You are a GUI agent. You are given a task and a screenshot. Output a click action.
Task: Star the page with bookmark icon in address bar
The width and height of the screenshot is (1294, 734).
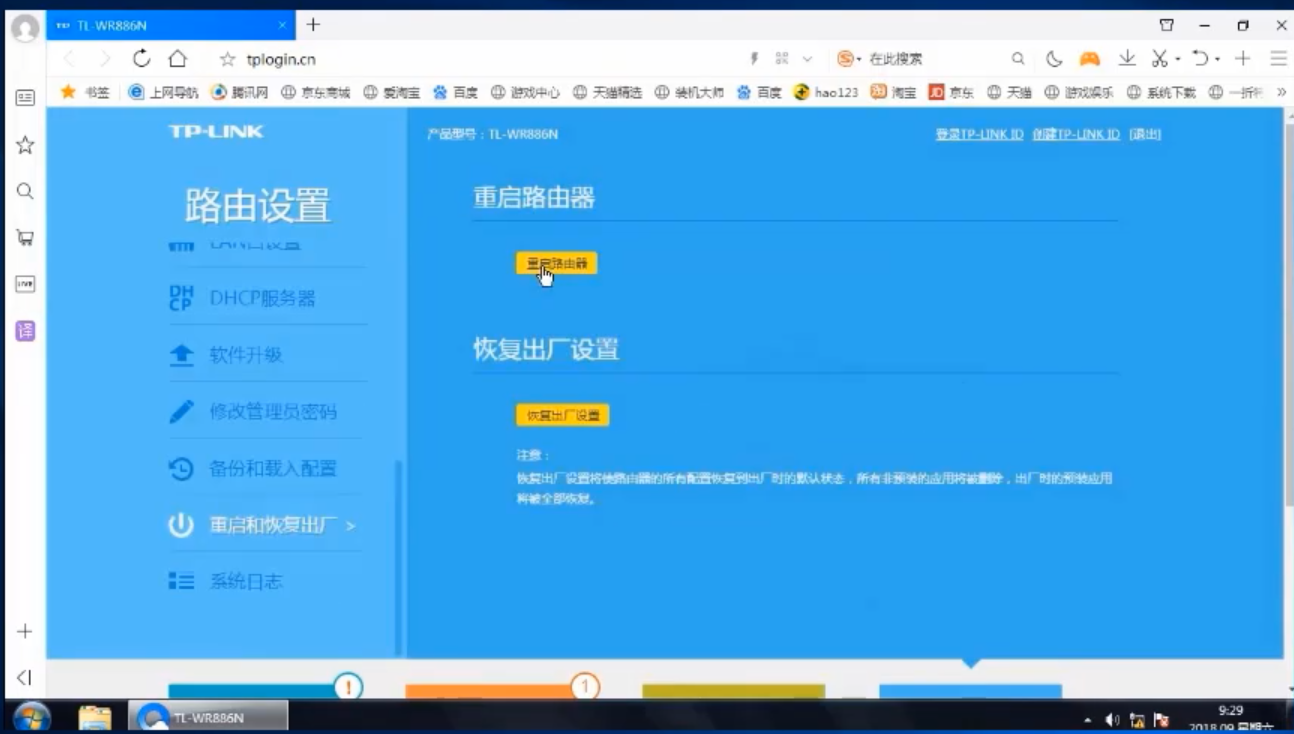(x=227, y=59)
